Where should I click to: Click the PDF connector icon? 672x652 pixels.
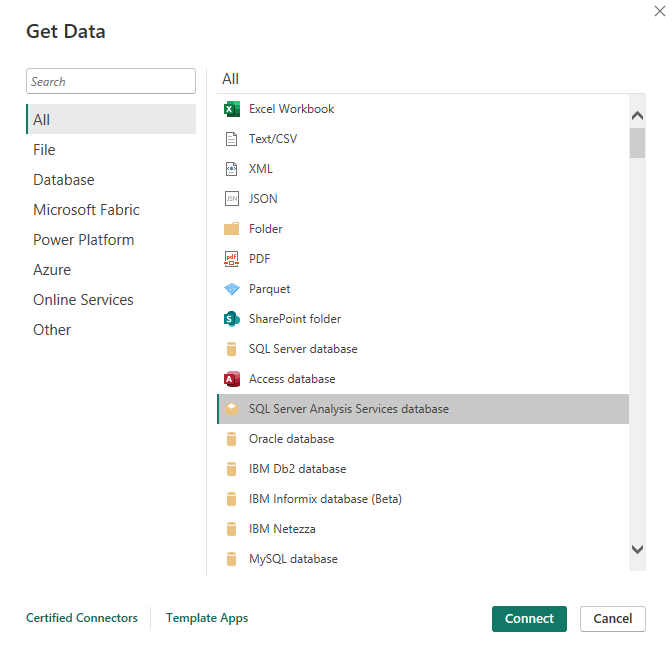(x=232, y=259)
